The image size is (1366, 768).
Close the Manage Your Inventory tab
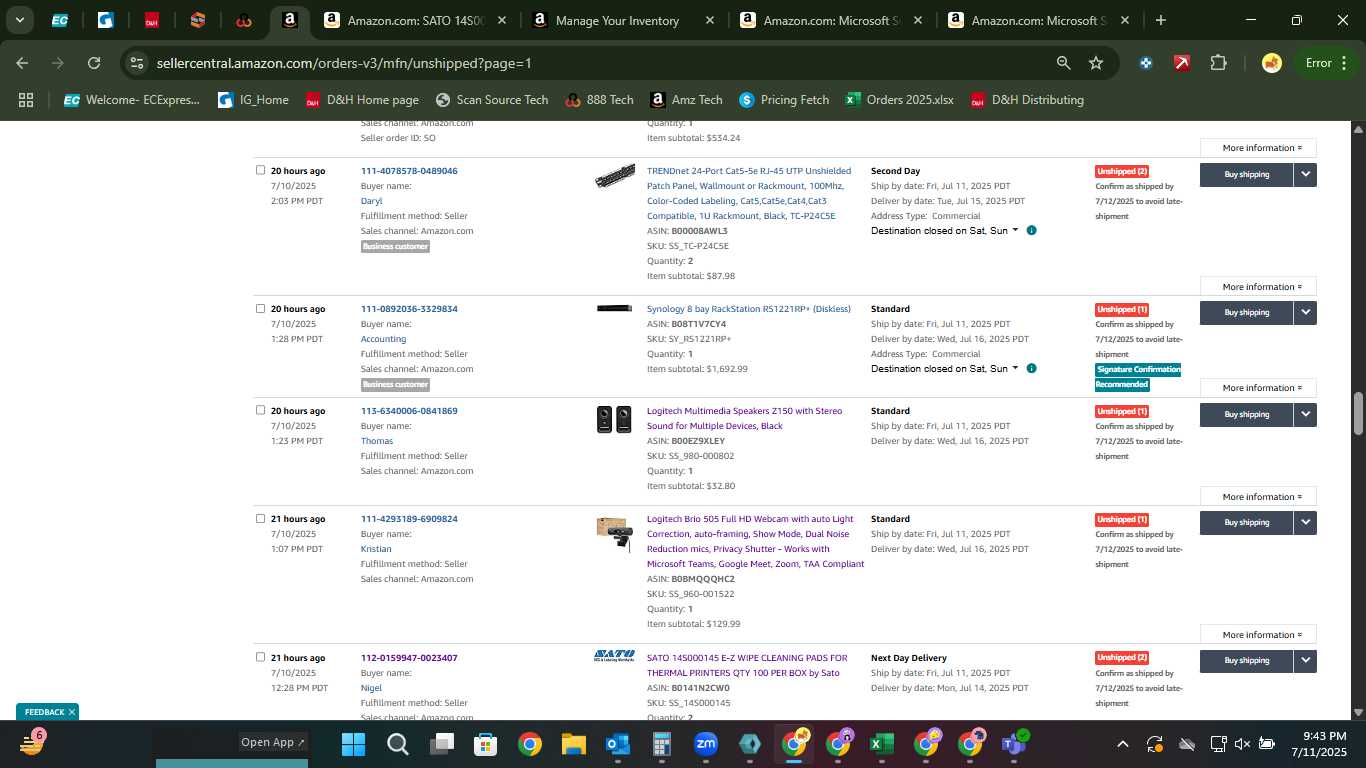pos(710,20)
